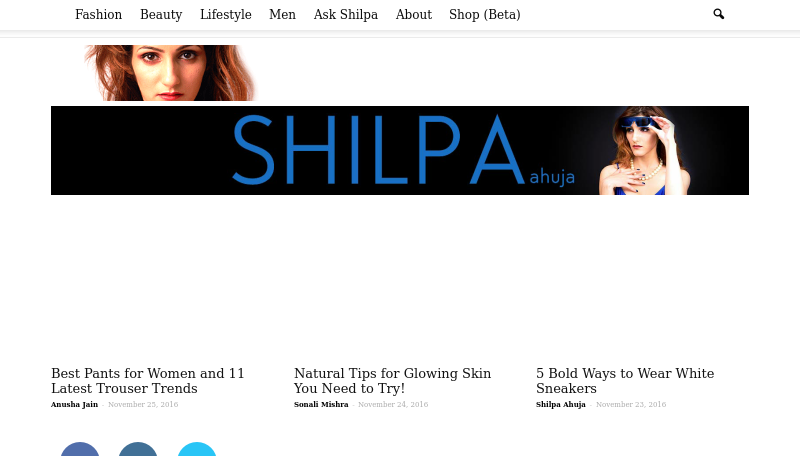800x456 pixels.
Task: Open Shop (Beta) in navigation
Action: (485, 14)
